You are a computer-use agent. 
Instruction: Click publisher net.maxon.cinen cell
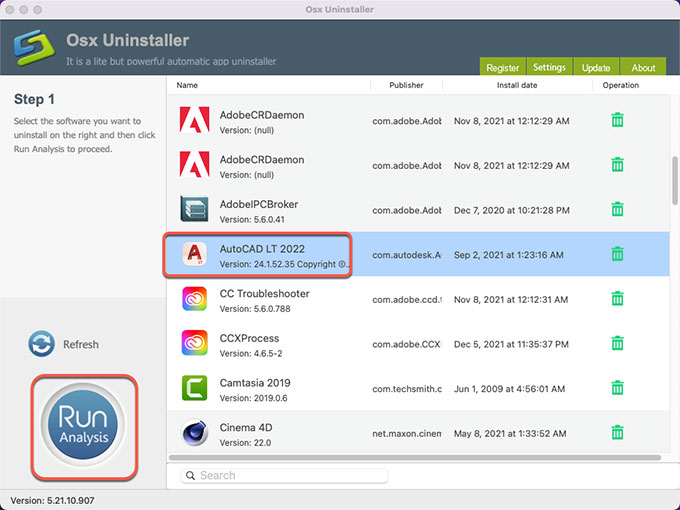tap(406, 434)
